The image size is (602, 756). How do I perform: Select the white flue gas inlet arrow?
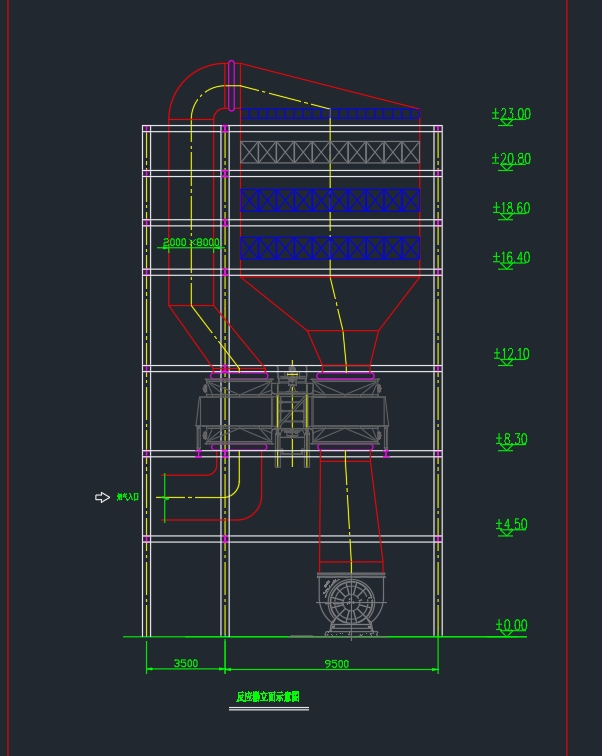click(103, 497)
